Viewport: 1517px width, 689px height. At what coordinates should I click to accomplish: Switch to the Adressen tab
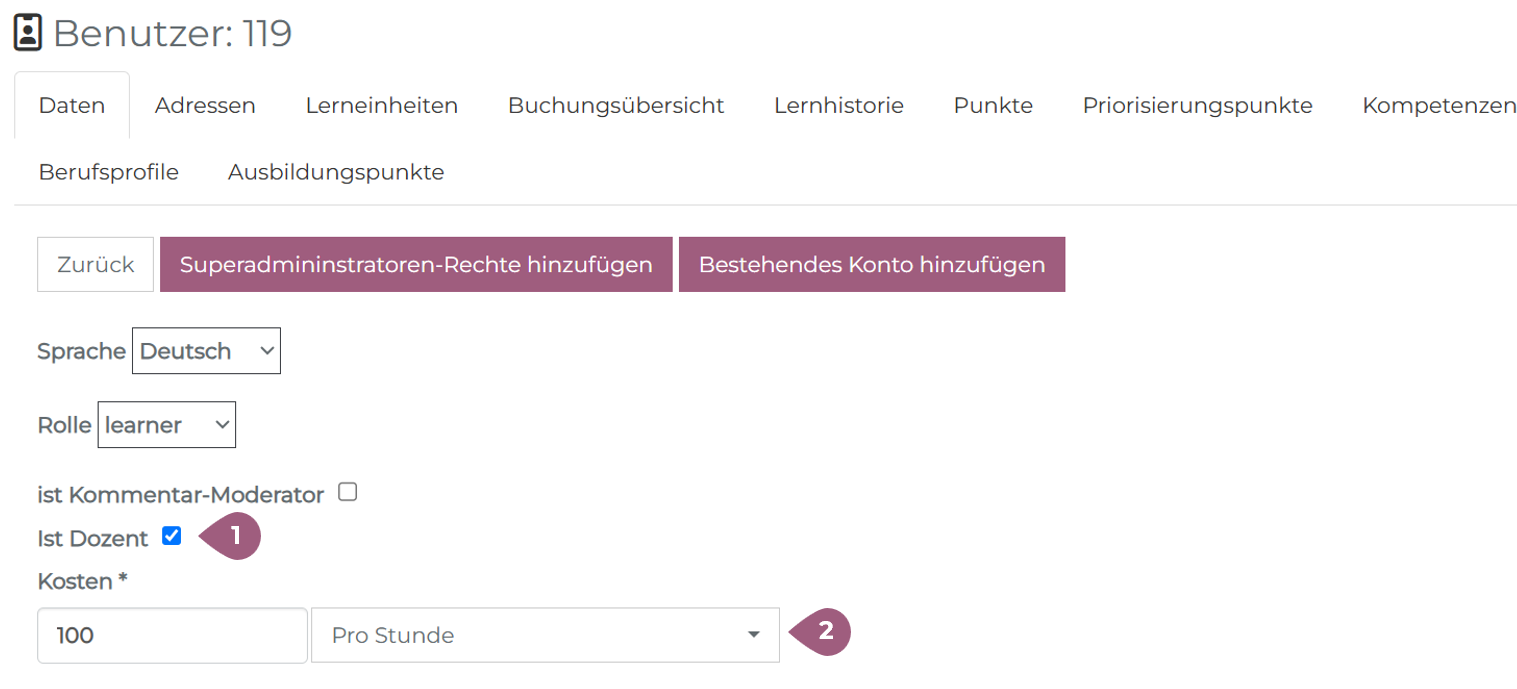tap(205, 105)
